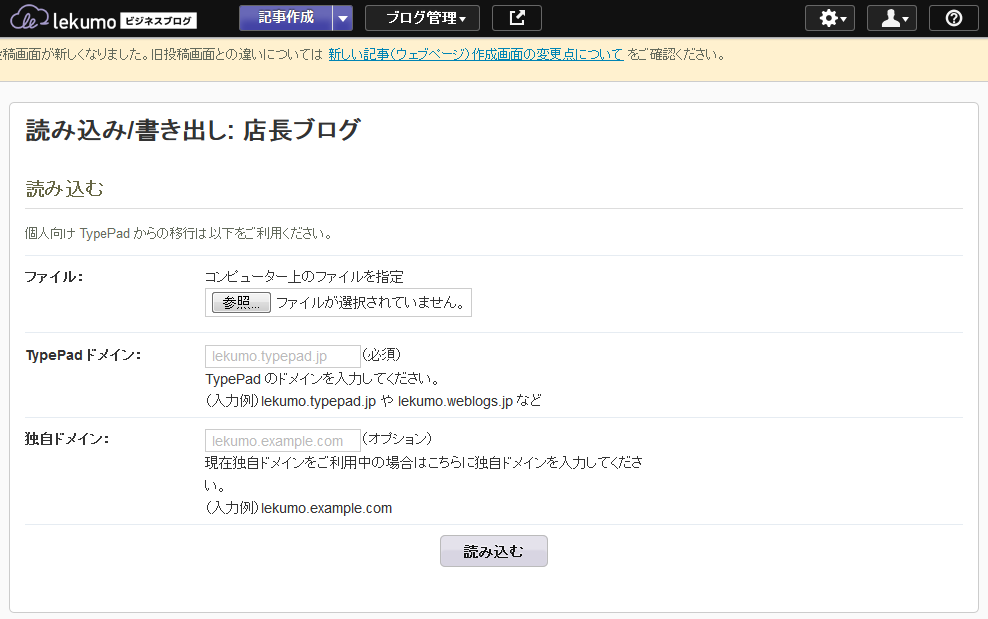Screen dimensions: 988x619
Task: Click the 参照 file browse button
Action: tap(241, 303)
